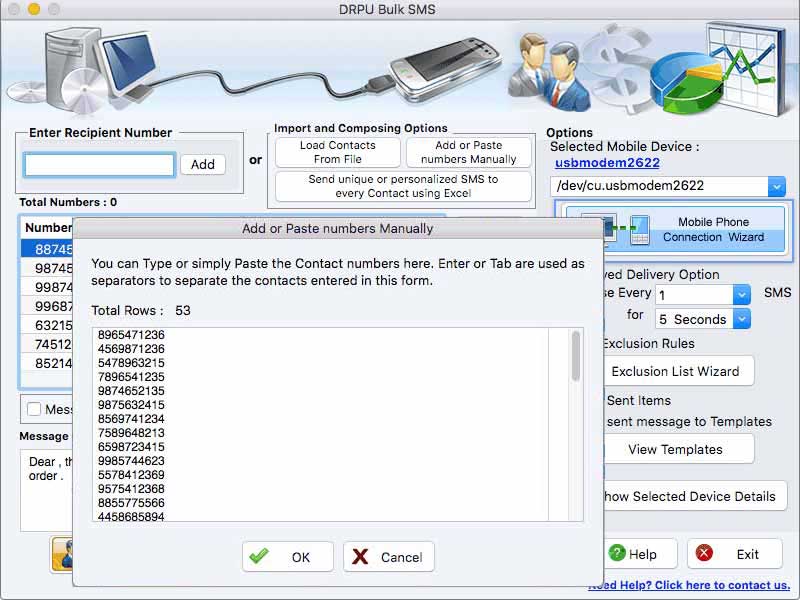
Task: Open the /dev/cu.usbmodem2622 port dropdown
Action: (x=775, y=186)
